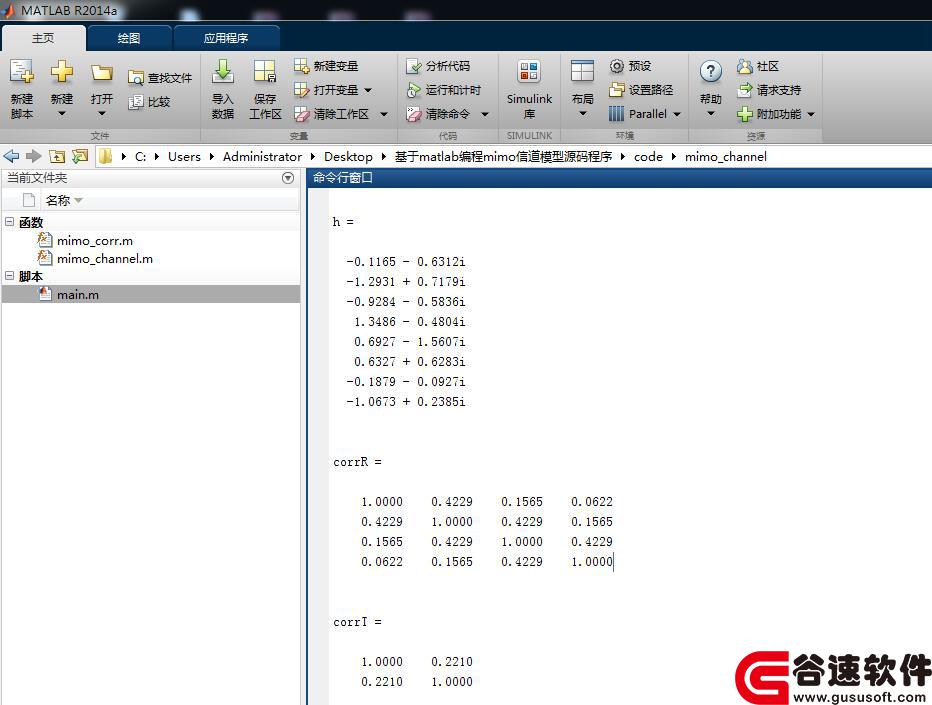This screenshot has width=932, height=705.
Task: Open 附加功能 dropdown arrow
Action: [x=811, y=114]
